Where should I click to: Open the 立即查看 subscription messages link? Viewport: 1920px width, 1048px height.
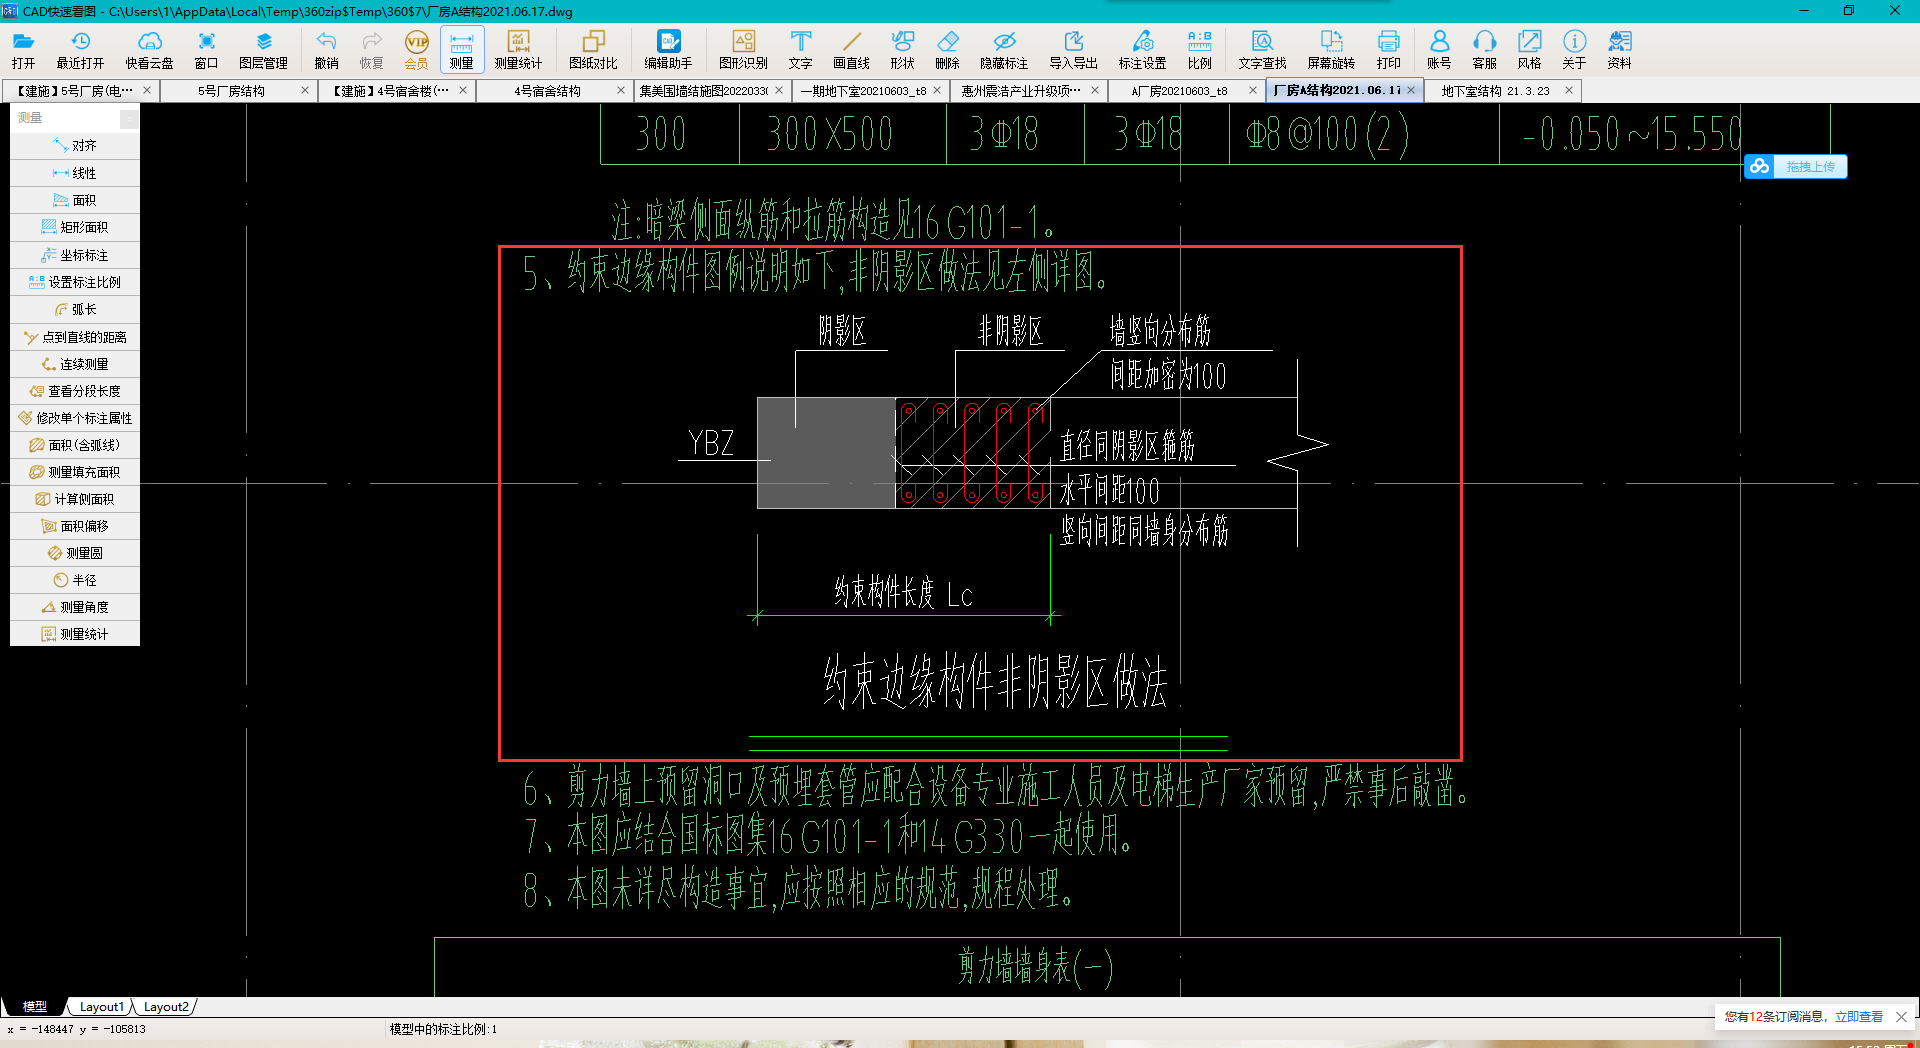coord(1858,1017)
